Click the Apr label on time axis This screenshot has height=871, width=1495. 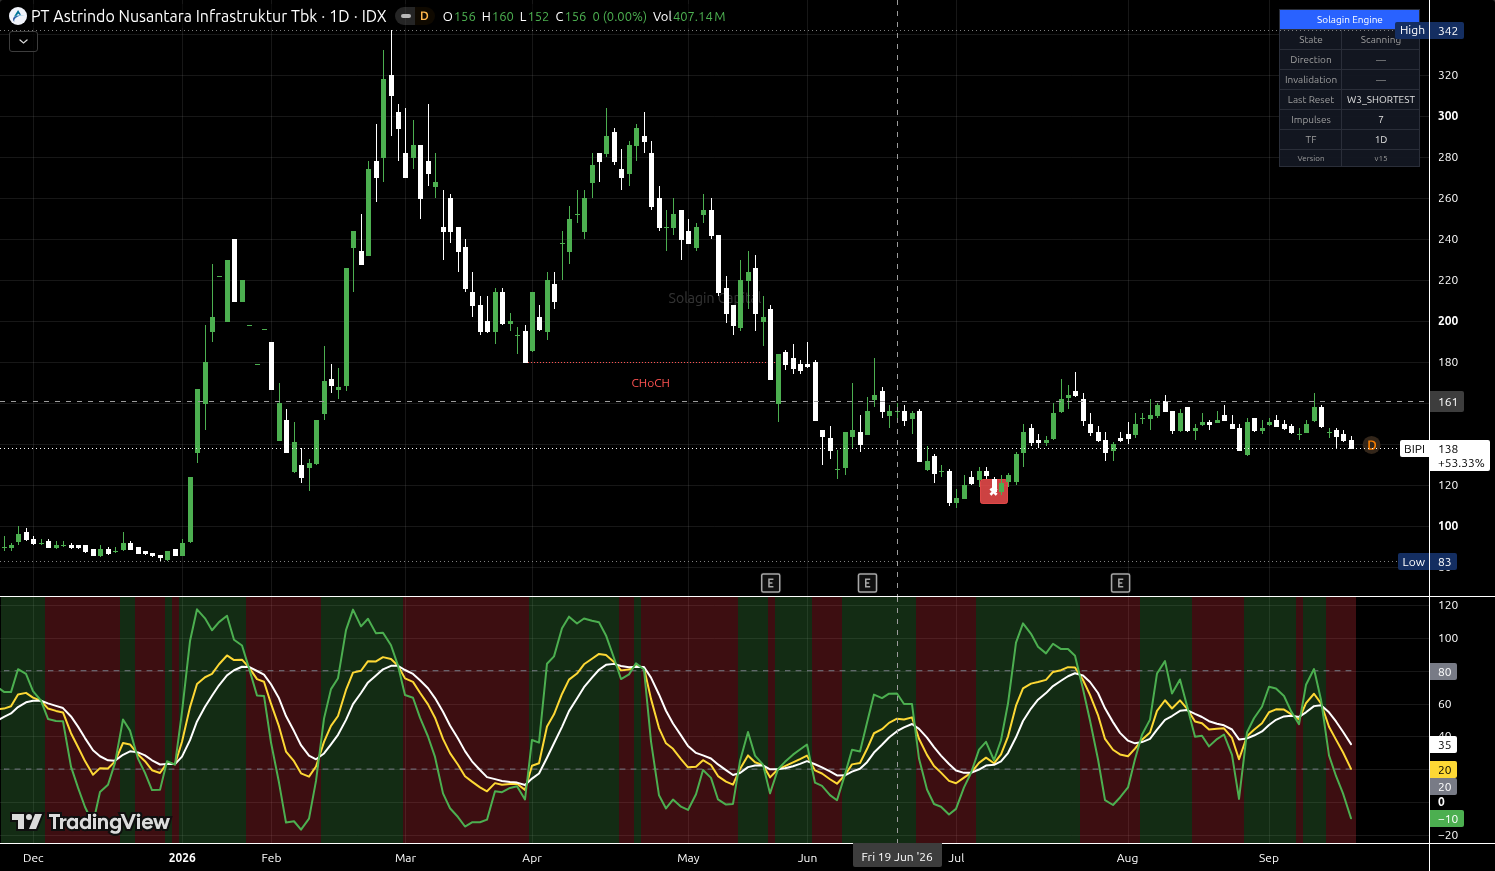tap(531, 858)
